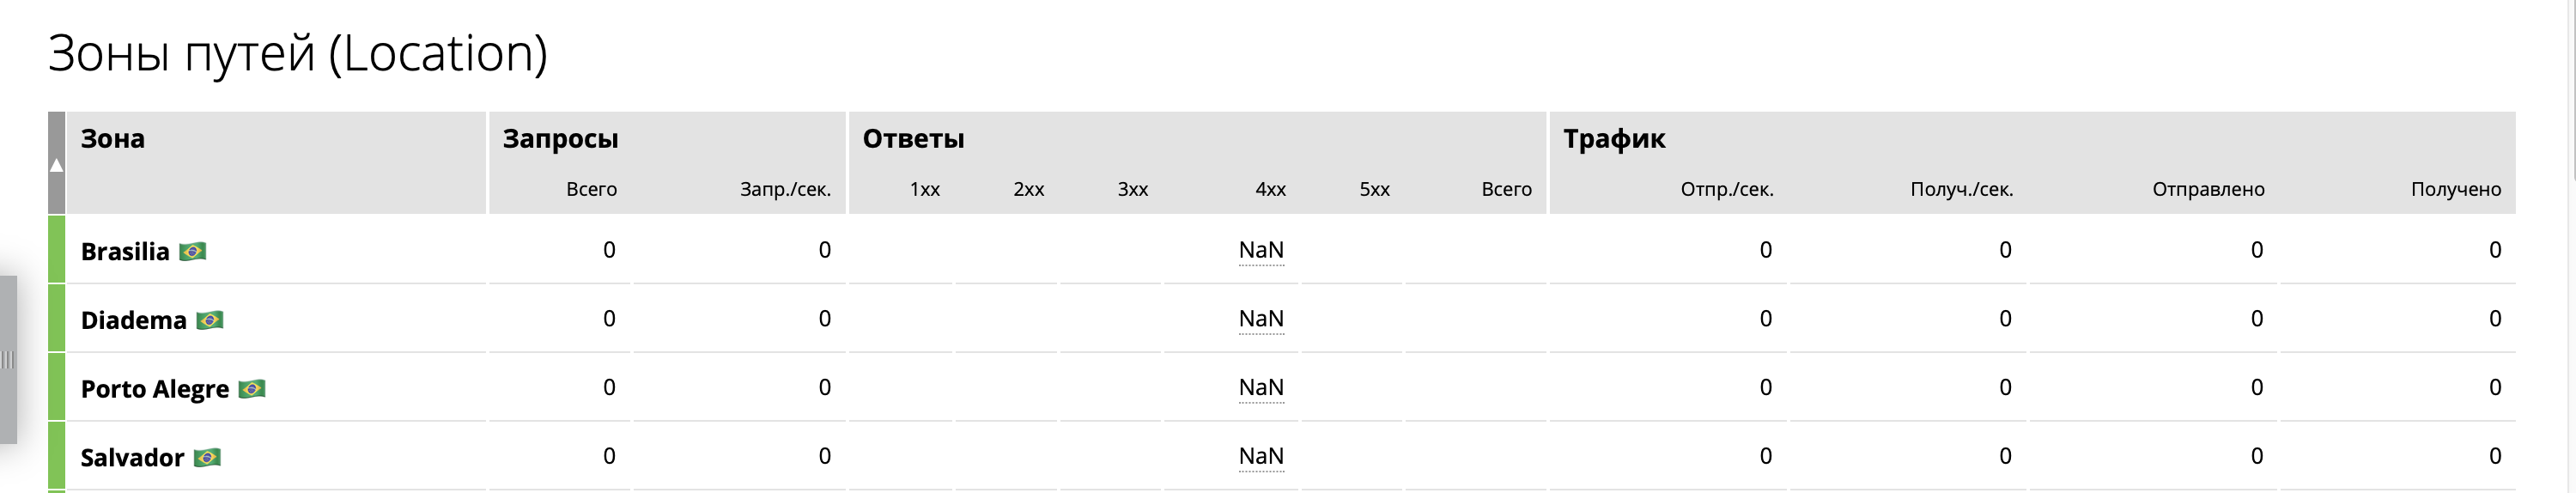Screen dimensions: 2576x493
Task: Click the NaN 4xx value for Brasilia
Action: coord(1261,250)
